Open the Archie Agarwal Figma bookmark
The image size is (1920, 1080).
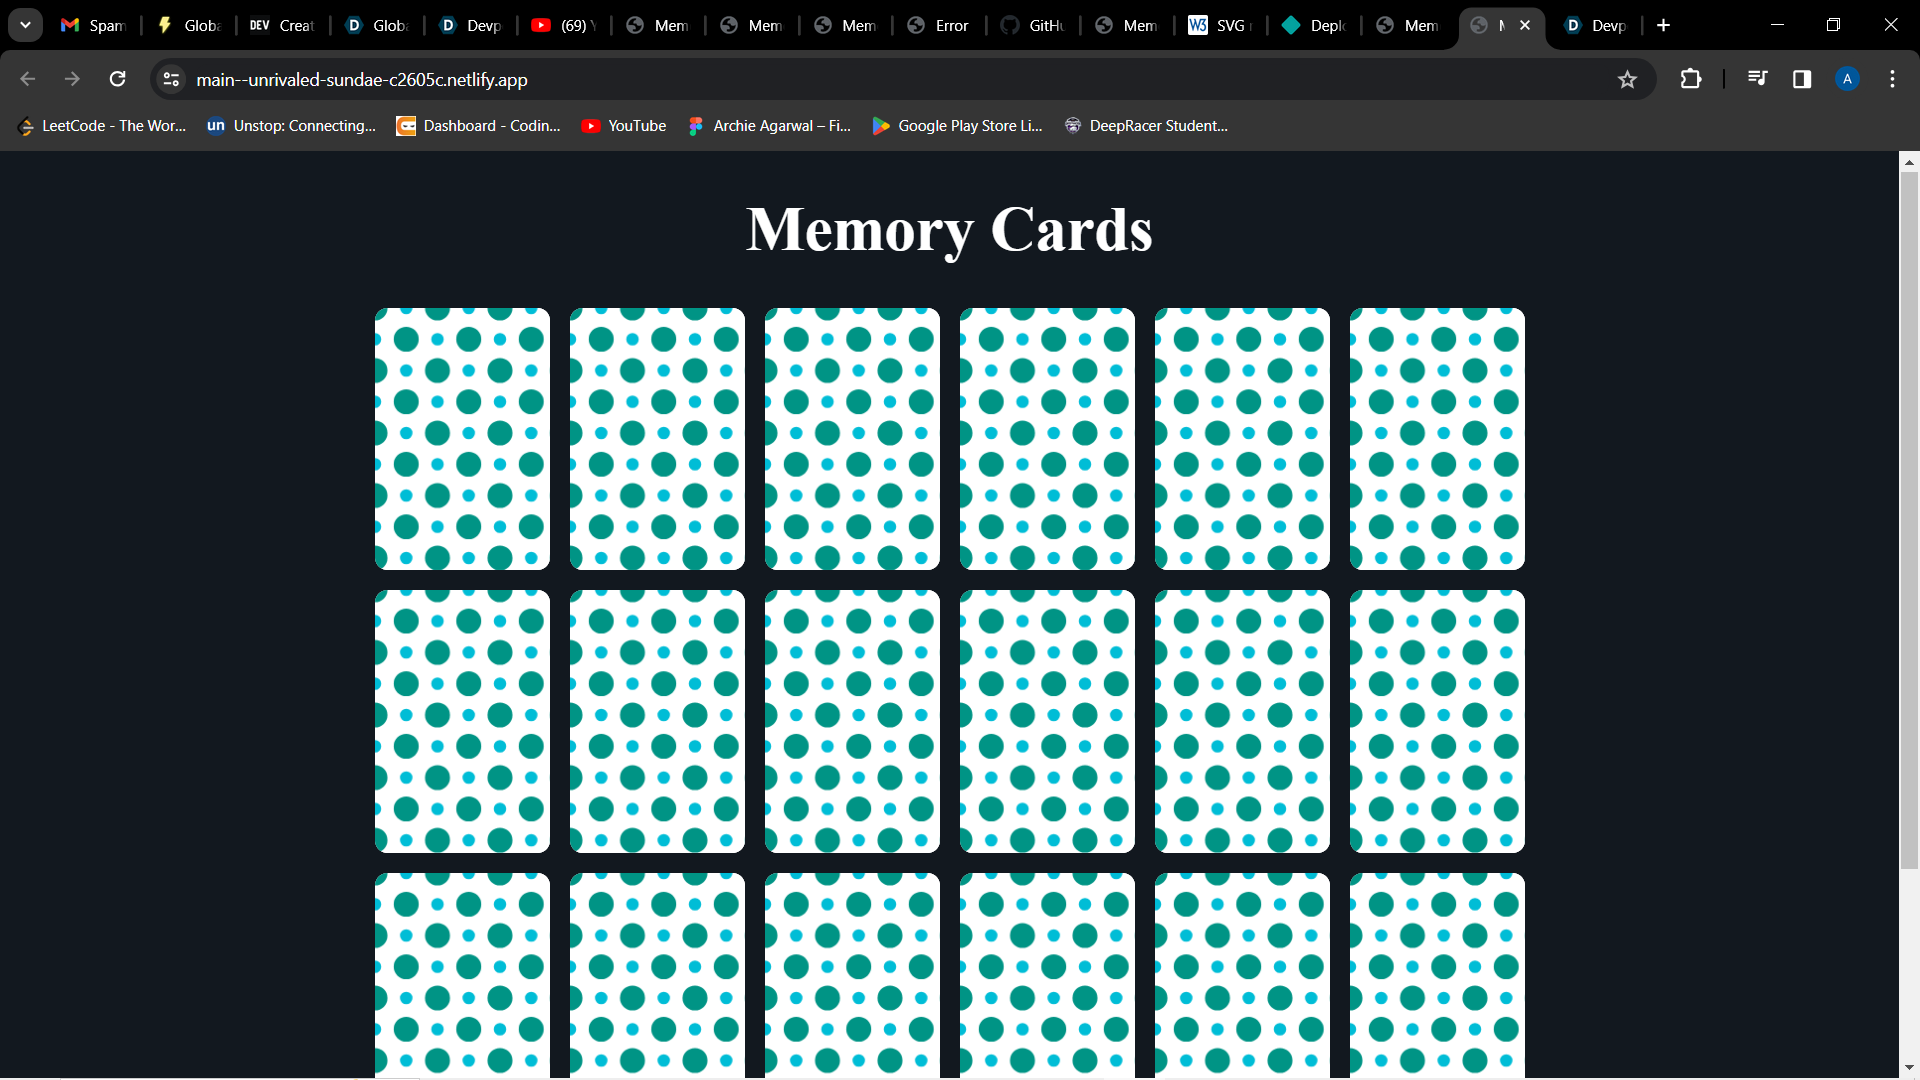[x=769, y=126]
